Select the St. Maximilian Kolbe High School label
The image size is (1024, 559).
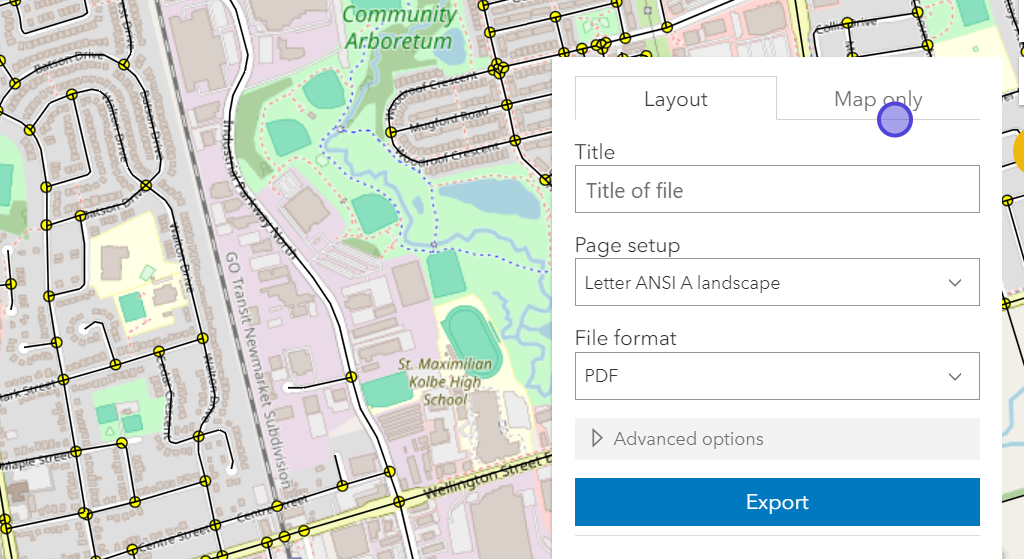pyautogui.click(x=445, y=381)
